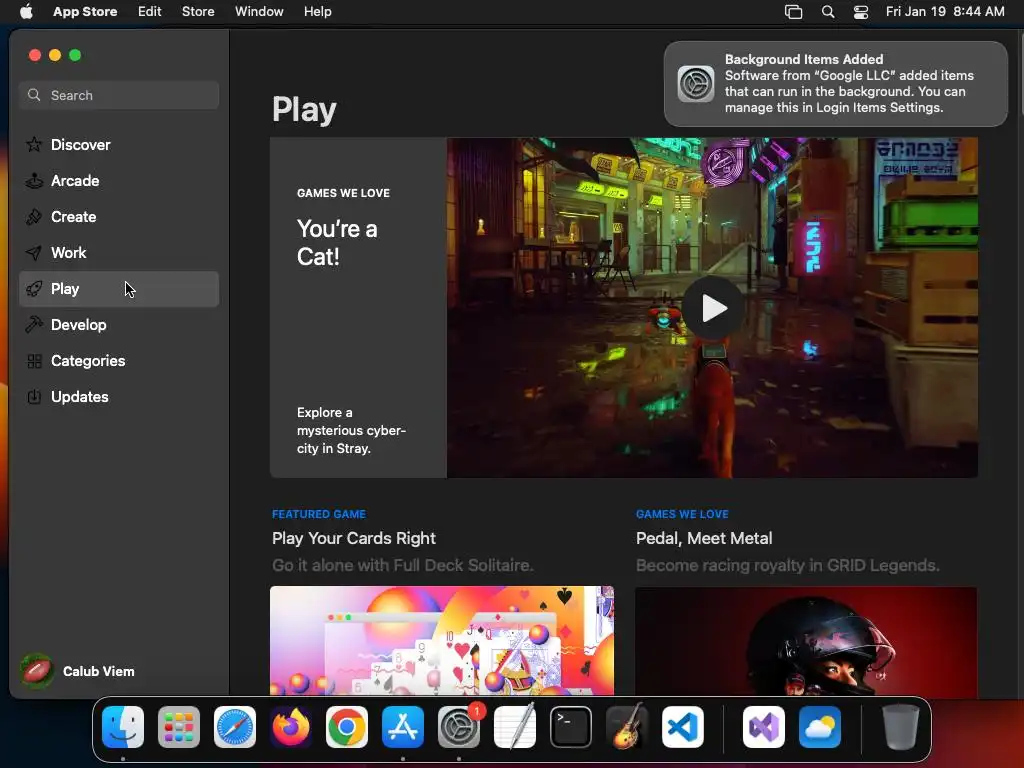Screen dimensions: 1024x768
Task: Click the Stage Manager menu bar icon
Action: click(x=793, y=12)
